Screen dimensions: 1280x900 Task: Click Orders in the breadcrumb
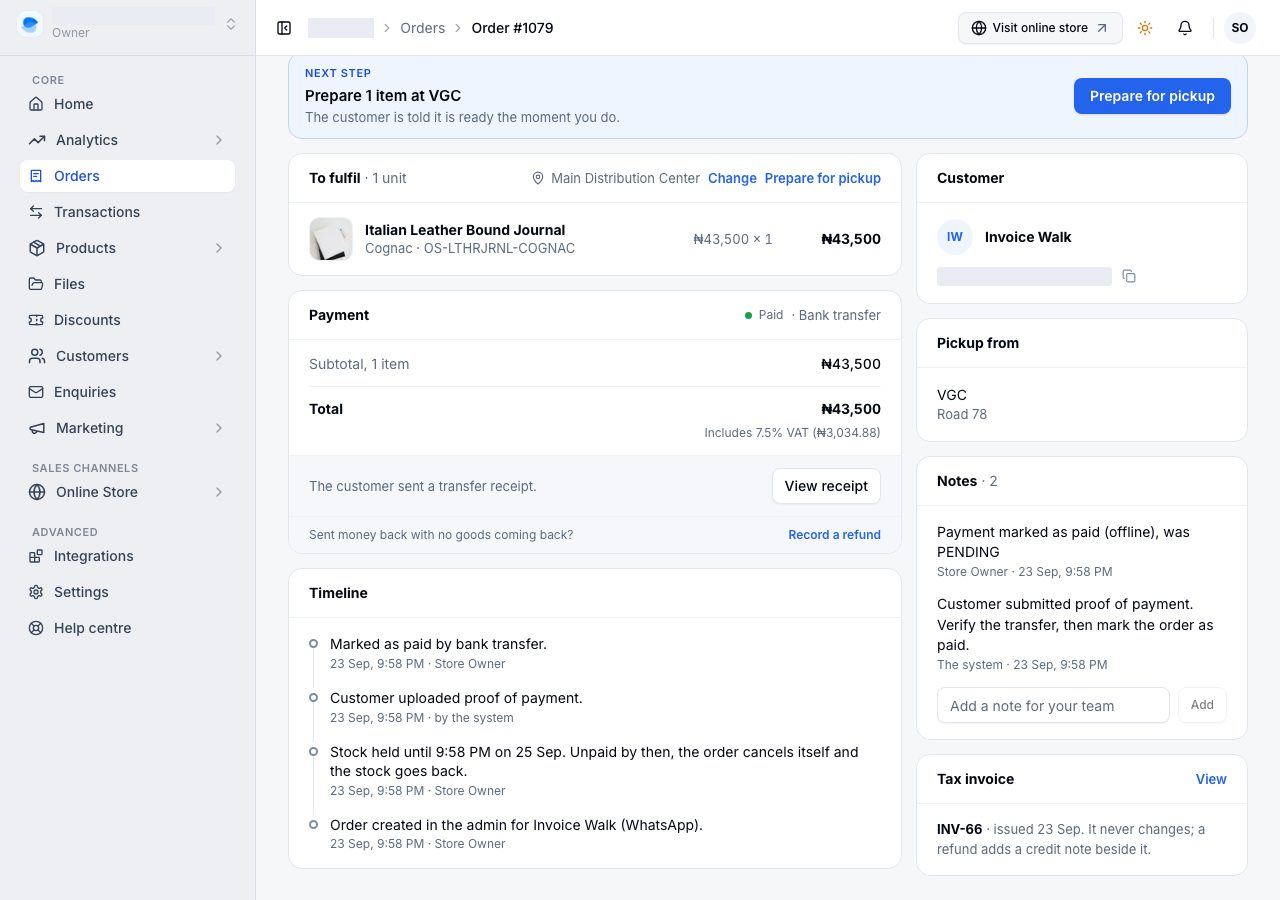[422, 28]
